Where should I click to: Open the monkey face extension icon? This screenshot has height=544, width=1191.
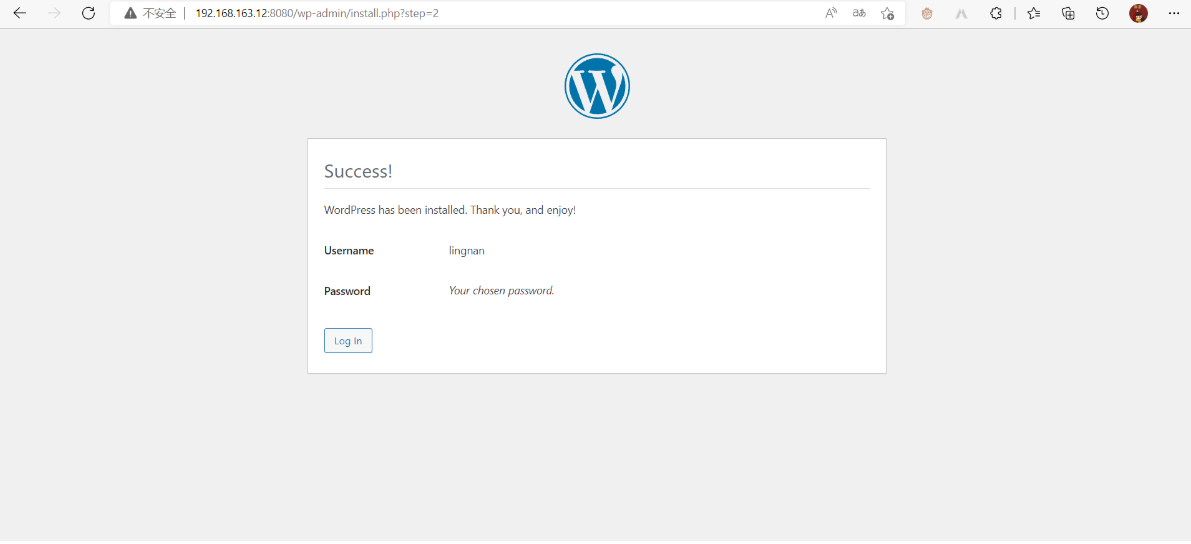click(927, 13)
